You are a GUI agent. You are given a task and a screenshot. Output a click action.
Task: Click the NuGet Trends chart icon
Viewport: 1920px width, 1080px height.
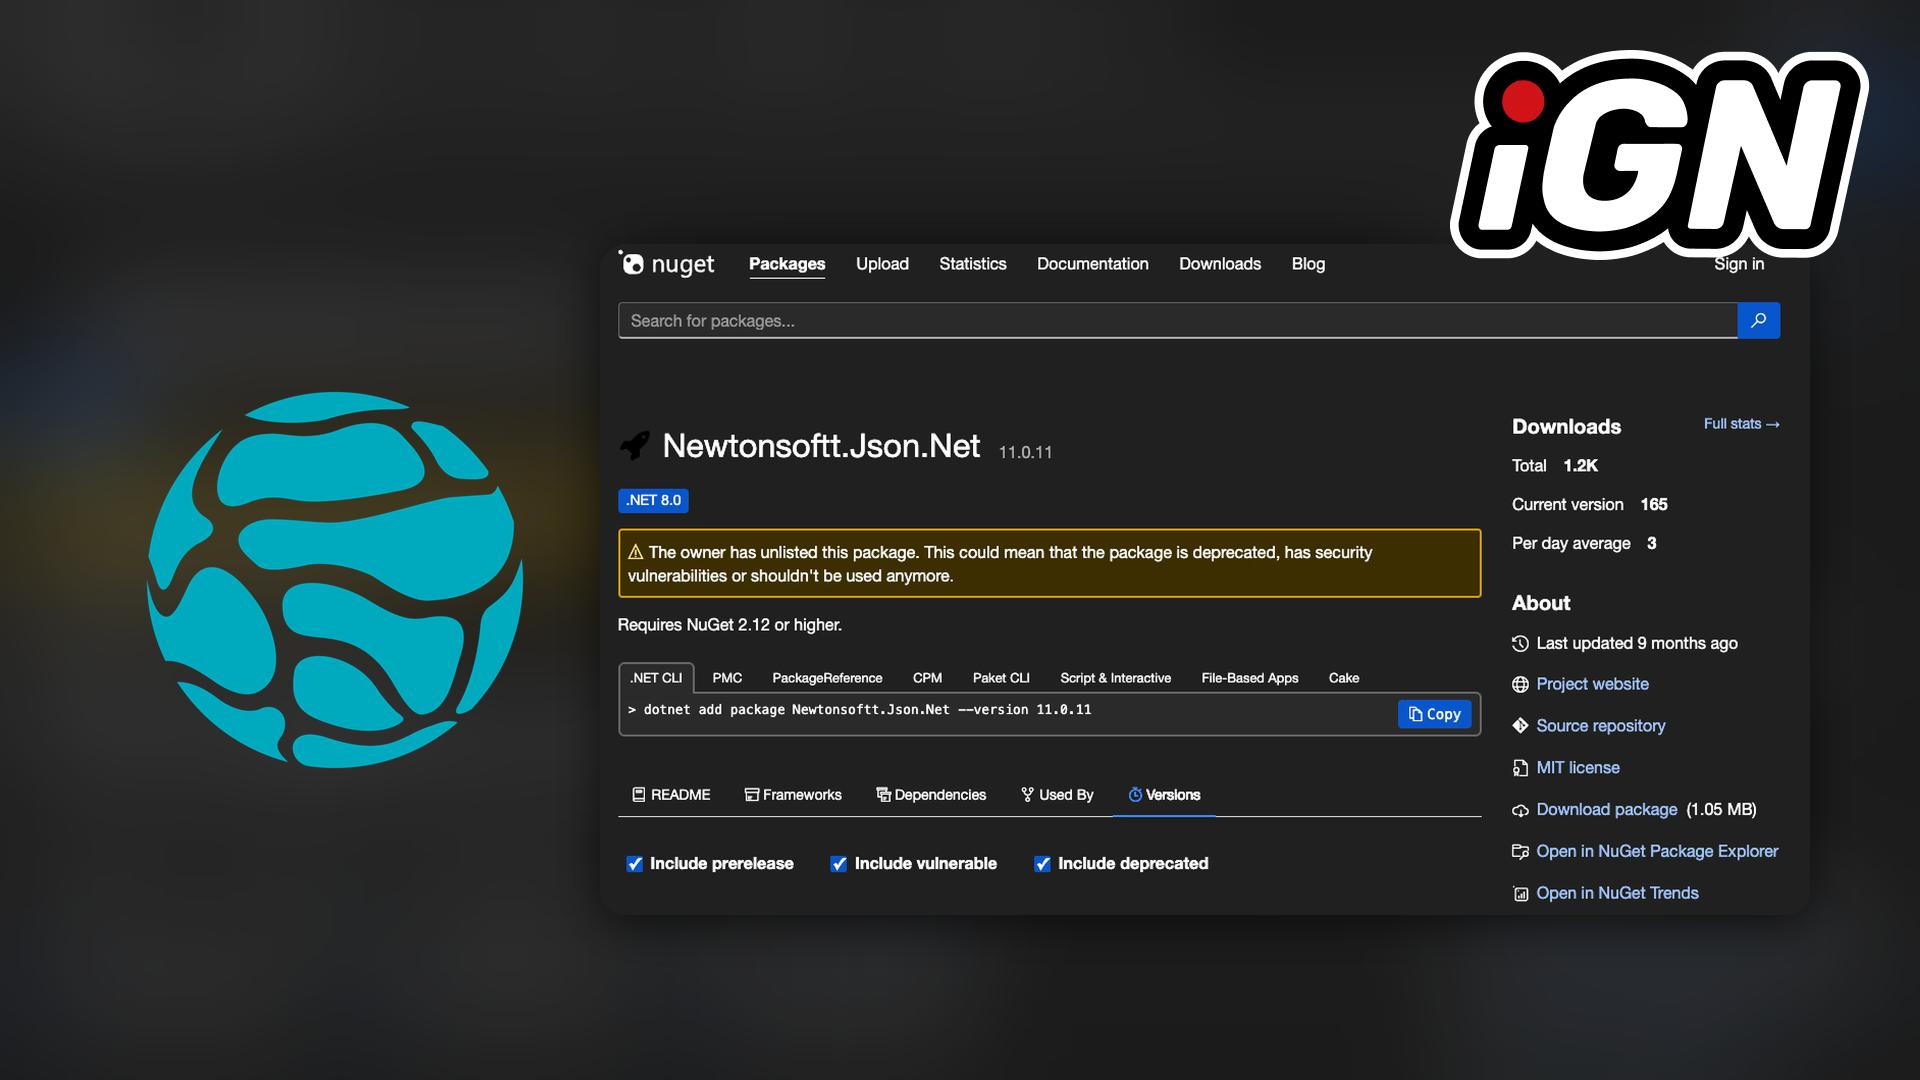pos(1520,894)
